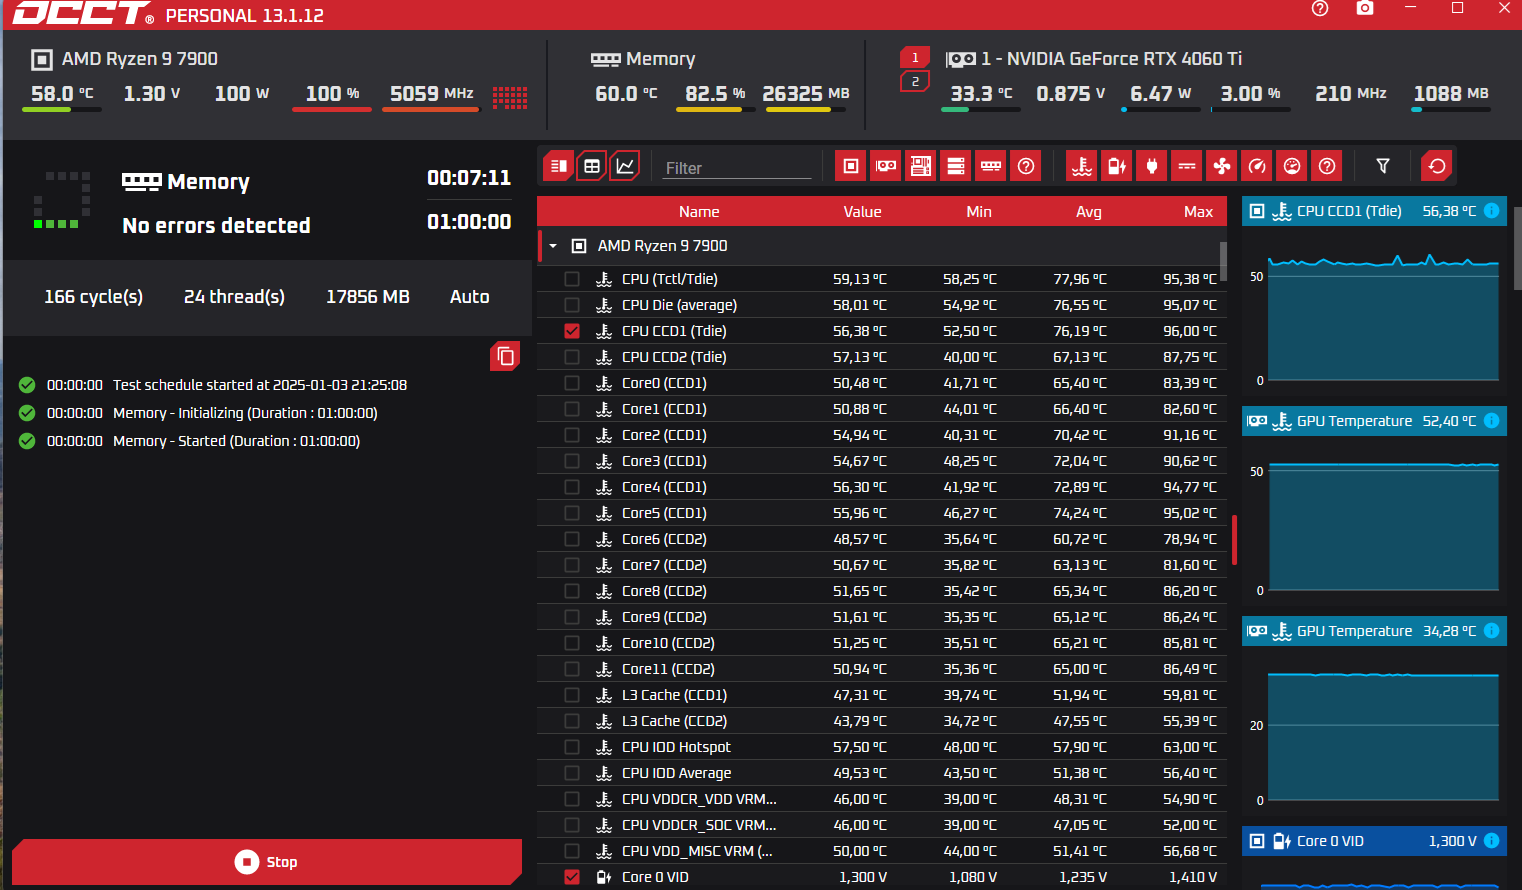The image size is (1522, 890).
Task: Click the funnel filter icon
Action: click(x=1383, y=166)
